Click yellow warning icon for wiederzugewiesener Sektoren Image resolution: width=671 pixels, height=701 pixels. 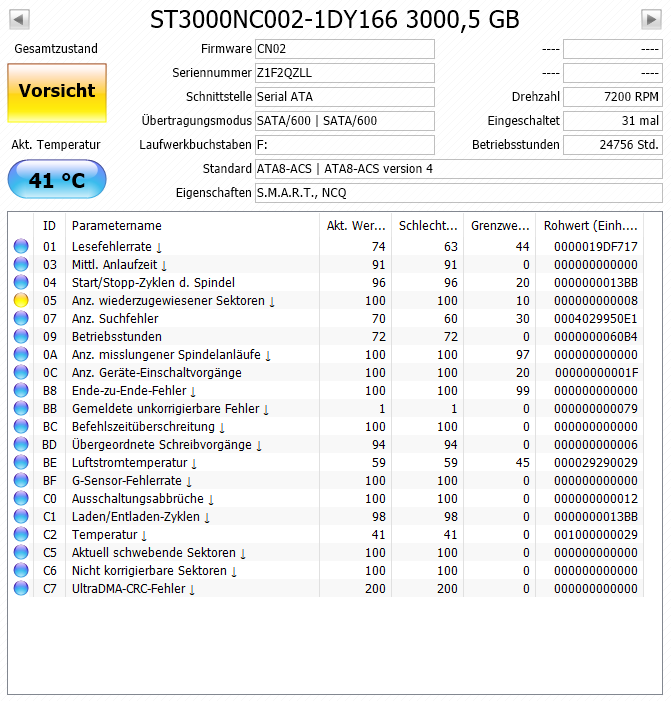21,300
